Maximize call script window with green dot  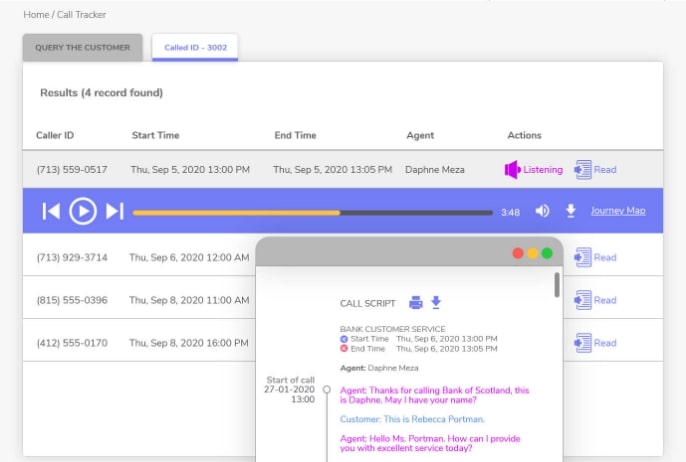pos(547,253)
